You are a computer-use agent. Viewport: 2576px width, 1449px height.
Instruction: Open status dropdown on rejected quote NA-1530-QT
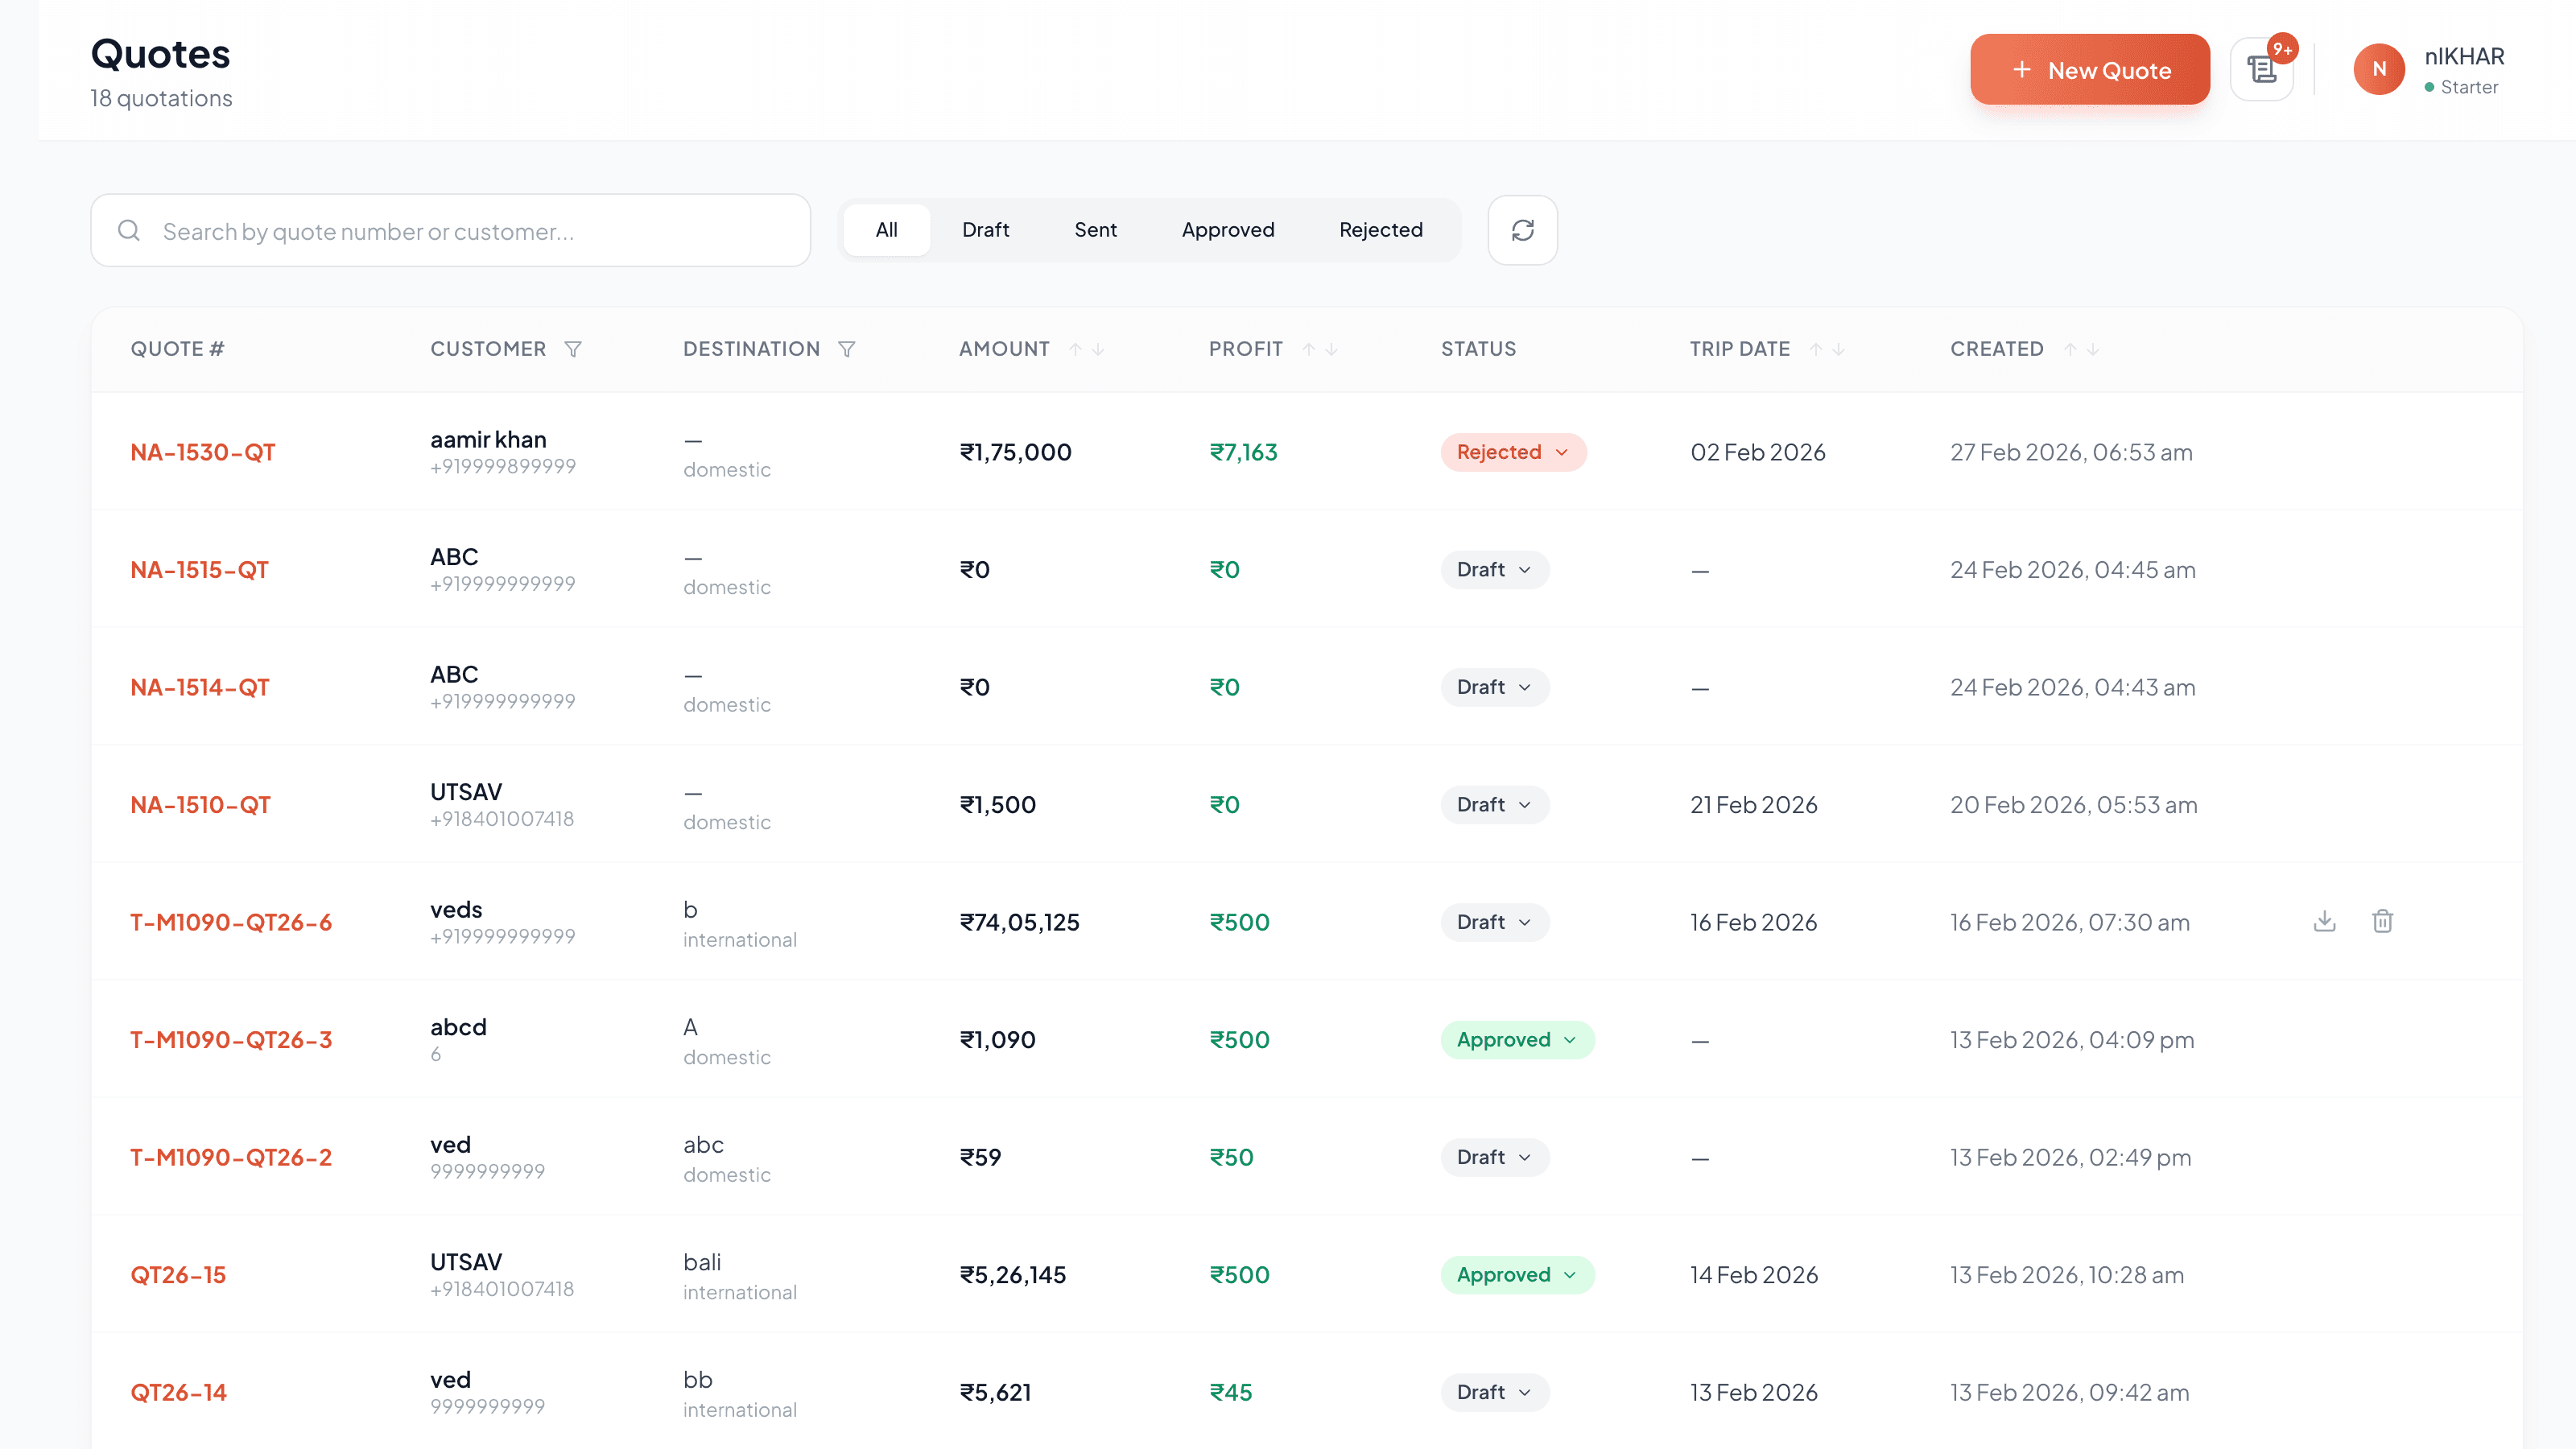pos(1513,452)
